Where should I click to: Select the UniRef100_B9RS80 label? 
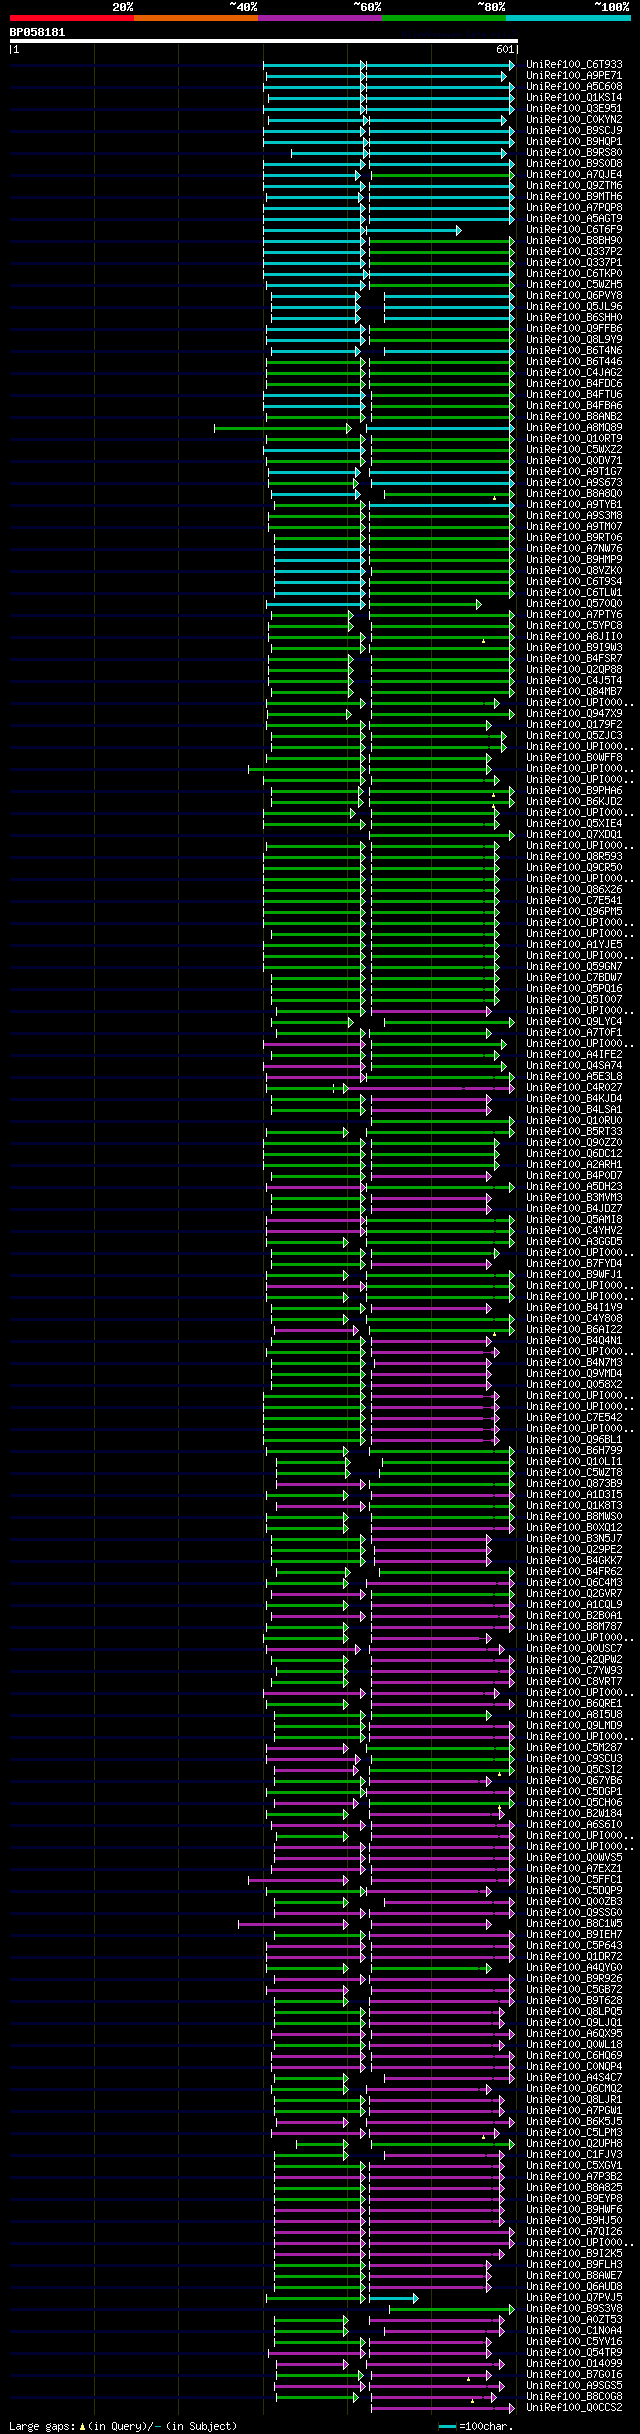[574, 153]
